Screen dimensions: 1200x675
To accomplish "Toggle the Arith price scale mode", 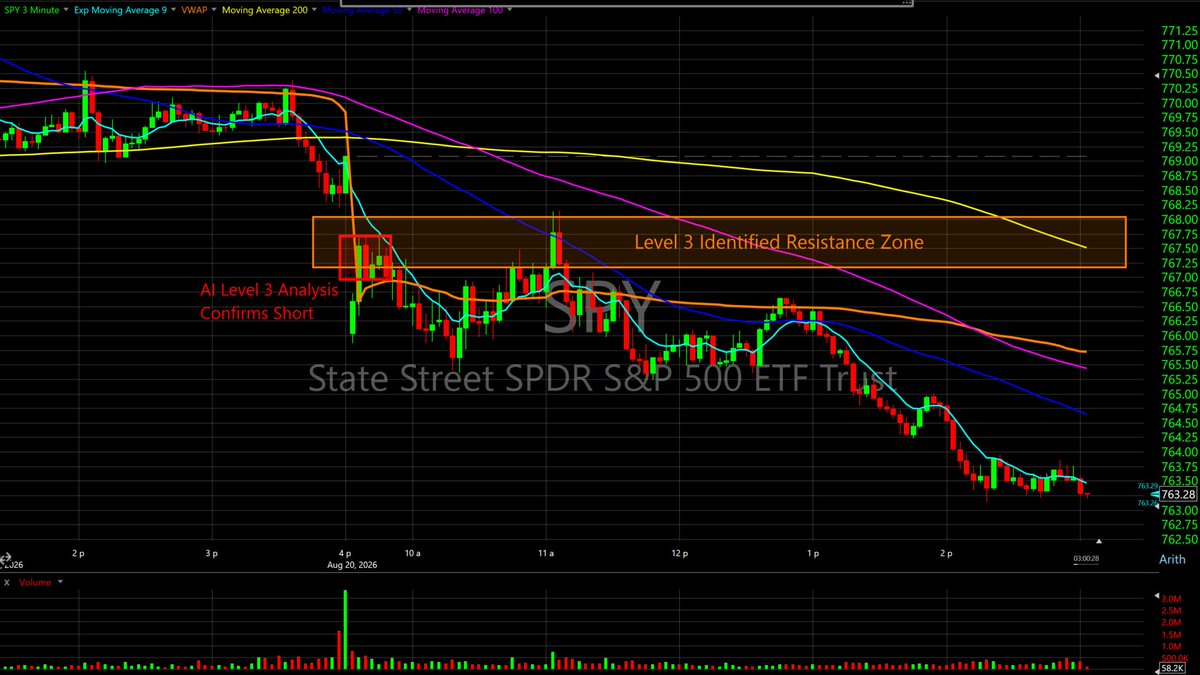I will (x=1173, y=559).
